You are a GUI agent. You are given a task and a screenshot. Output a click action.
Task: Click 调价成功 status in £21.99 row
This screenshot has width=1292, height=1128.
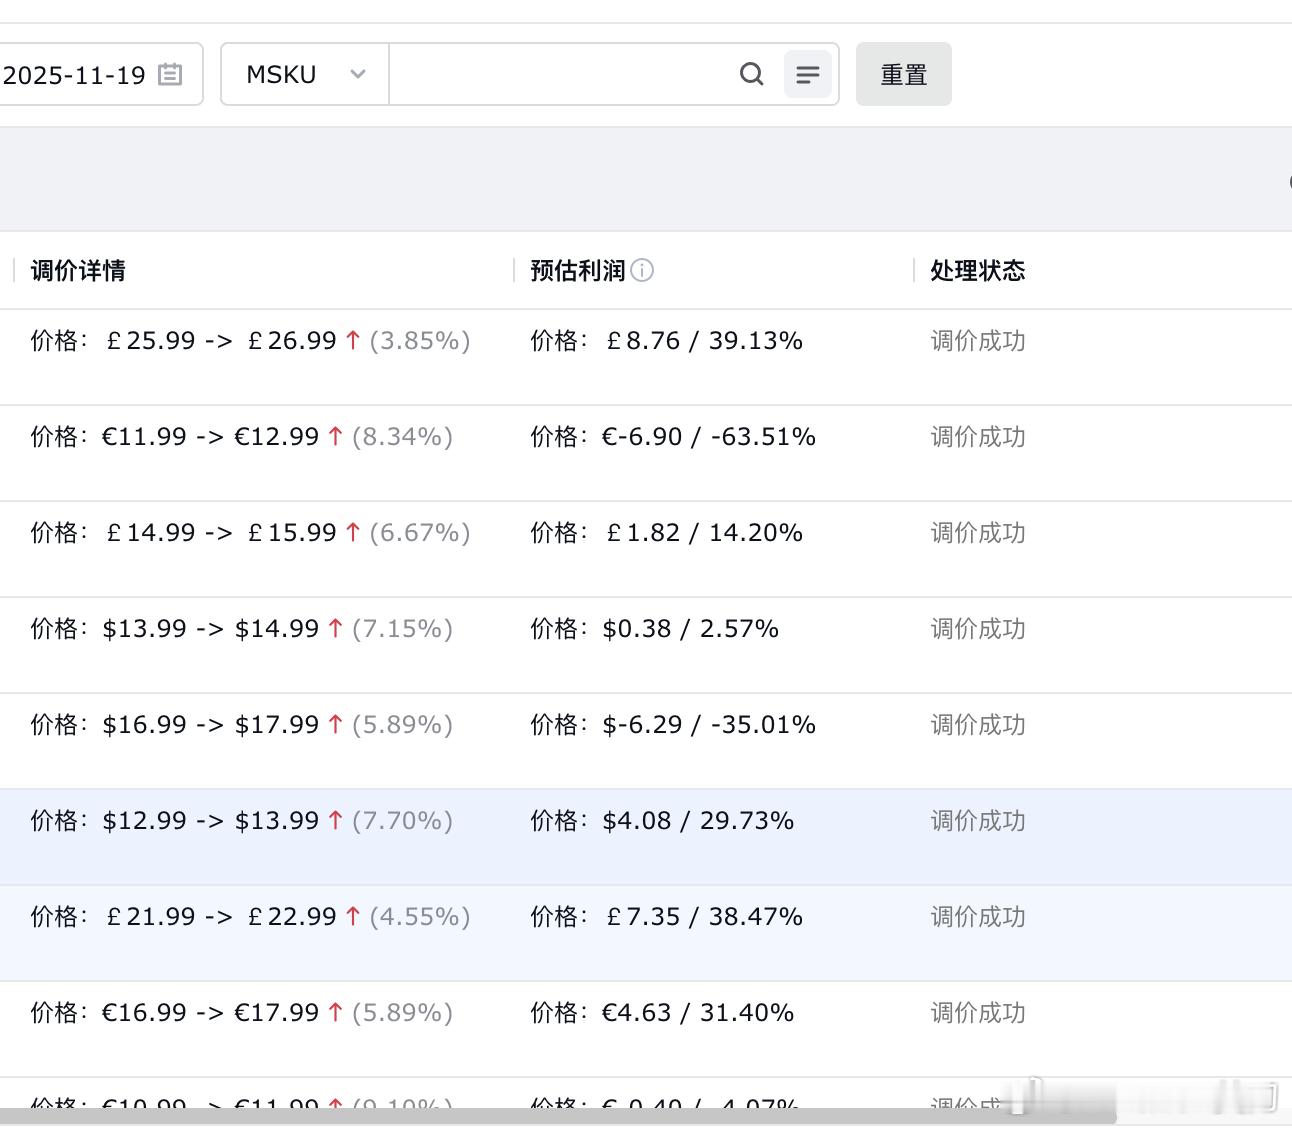[x=978, y=917]
